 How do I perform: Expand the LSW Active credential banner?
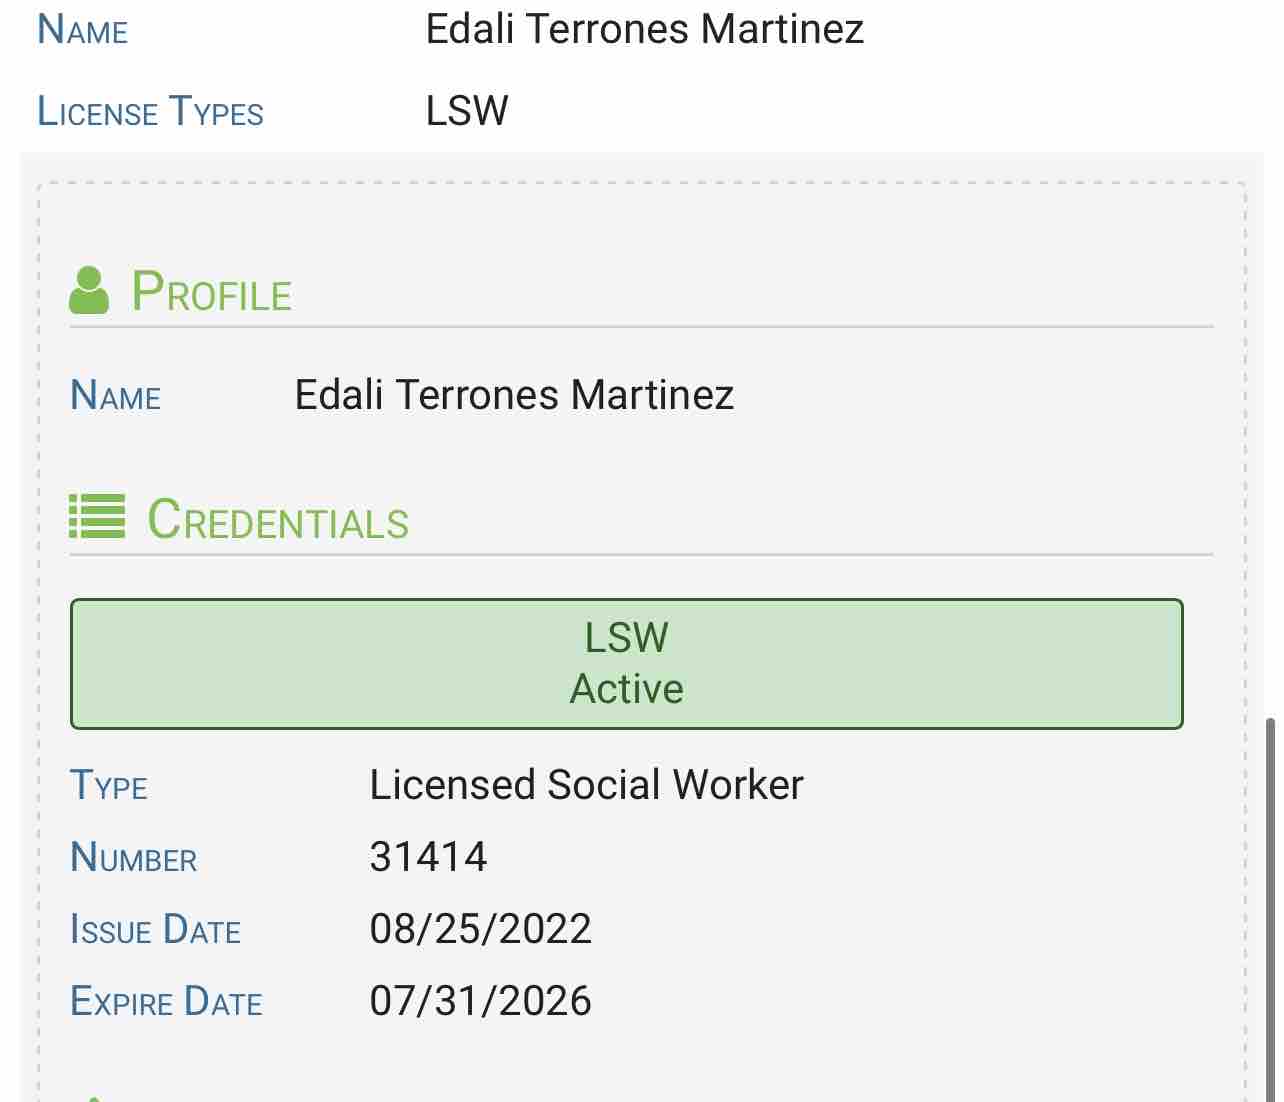(x=626, y=664)
